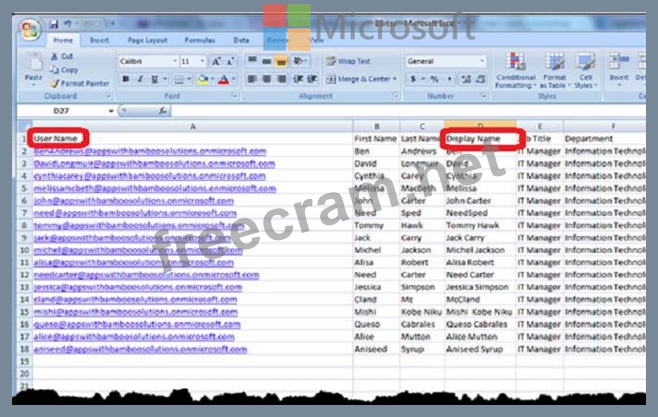Click Decrease Decimal icon
This screenshot has width=658, height=417.
click(481, 79)
